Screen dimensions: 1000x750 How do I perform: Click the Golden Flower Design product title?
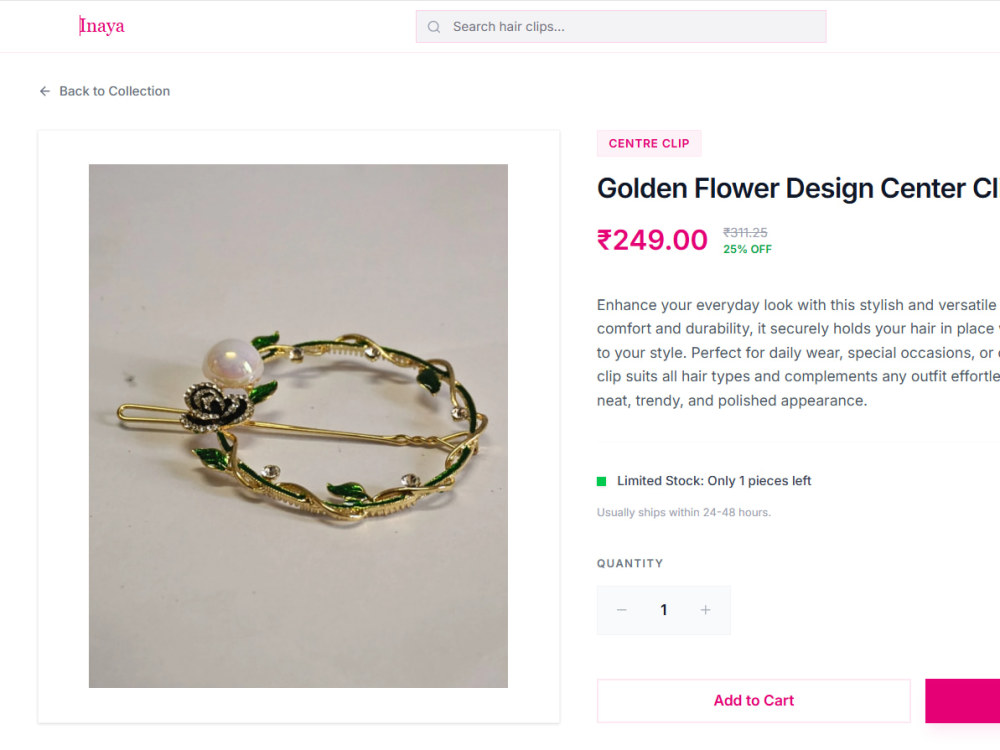point(798,188)
